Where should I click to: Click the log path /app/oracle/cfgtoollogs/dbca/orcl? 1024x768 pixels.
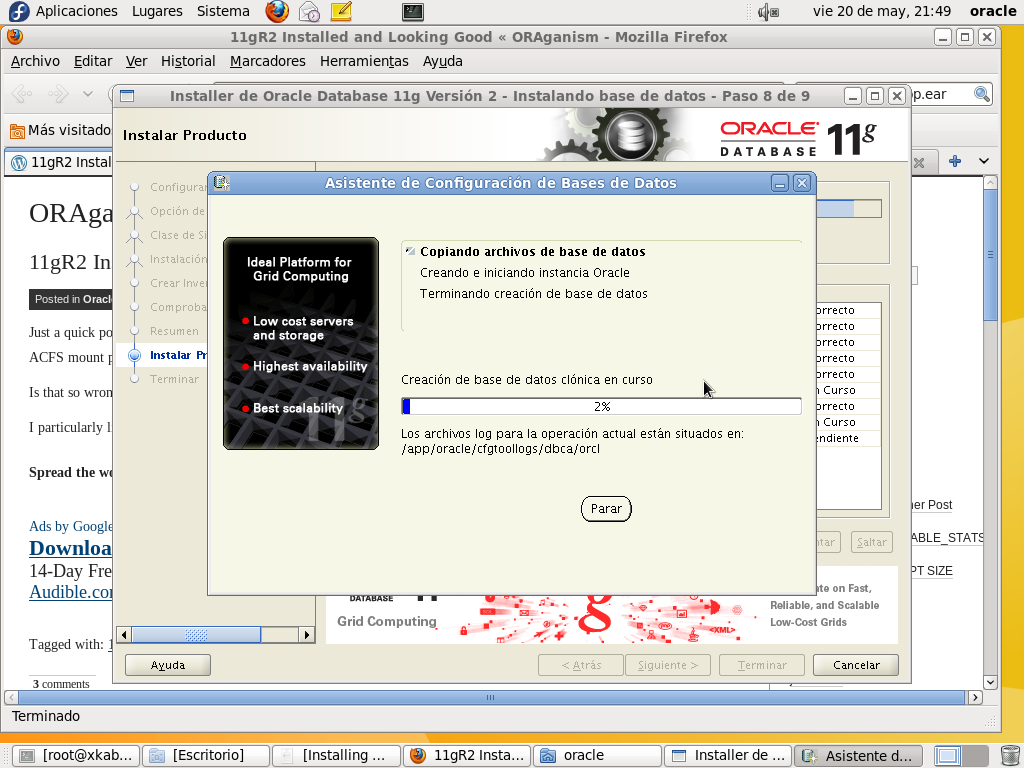[x=500, y=449]
